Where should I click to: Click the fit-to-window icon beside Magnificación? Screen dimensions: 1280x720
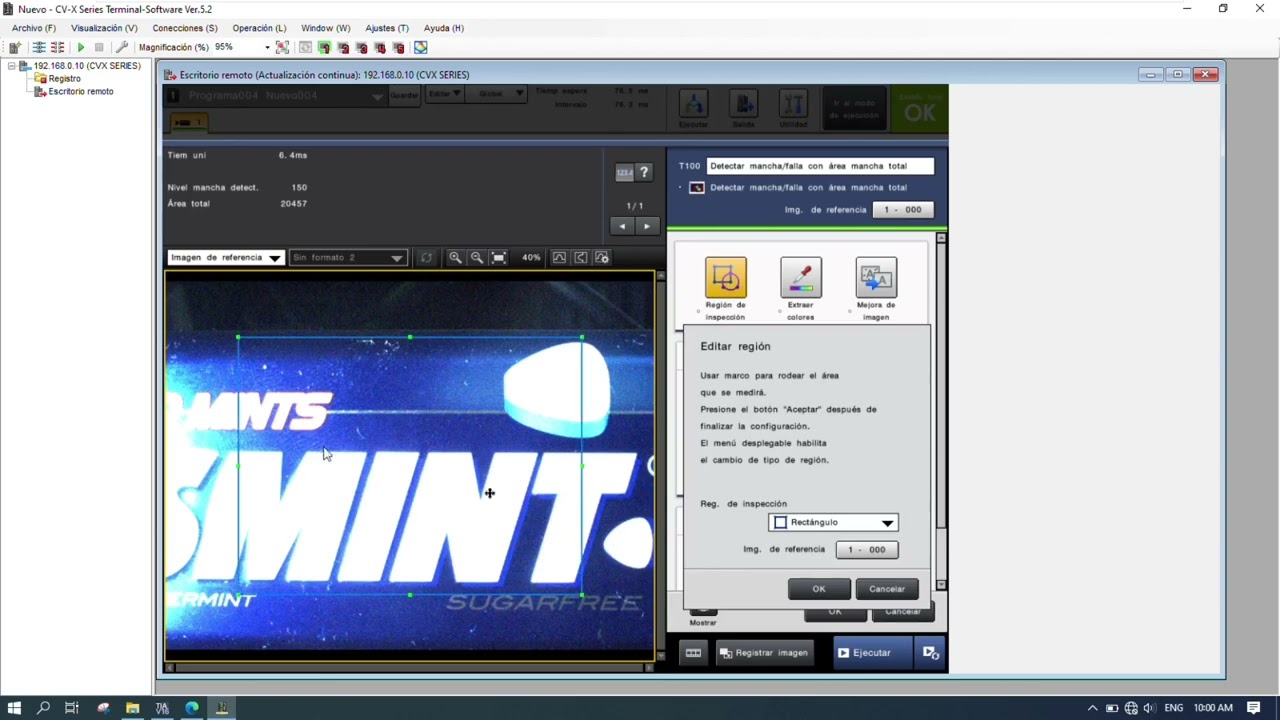[x=283, y=47]
